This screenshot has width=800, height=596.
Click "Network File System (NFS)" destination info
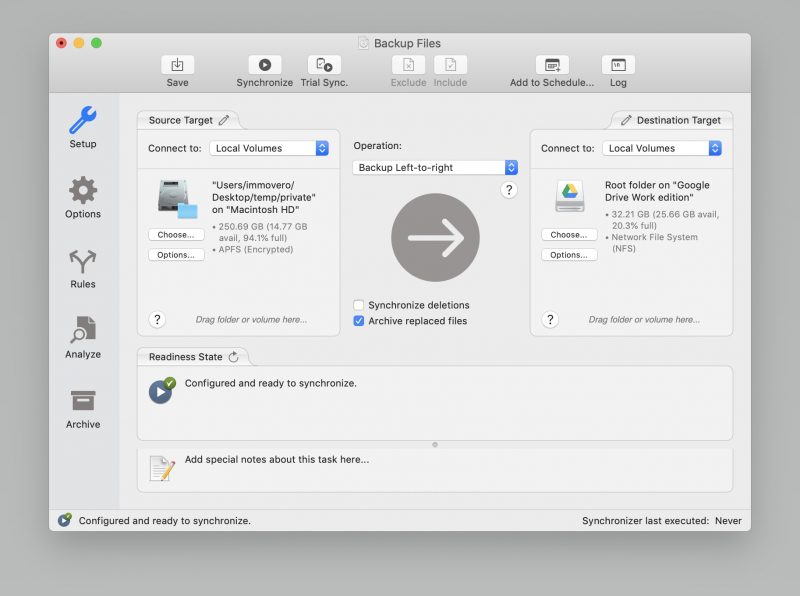pyautogui.click(x=654, y=242)
